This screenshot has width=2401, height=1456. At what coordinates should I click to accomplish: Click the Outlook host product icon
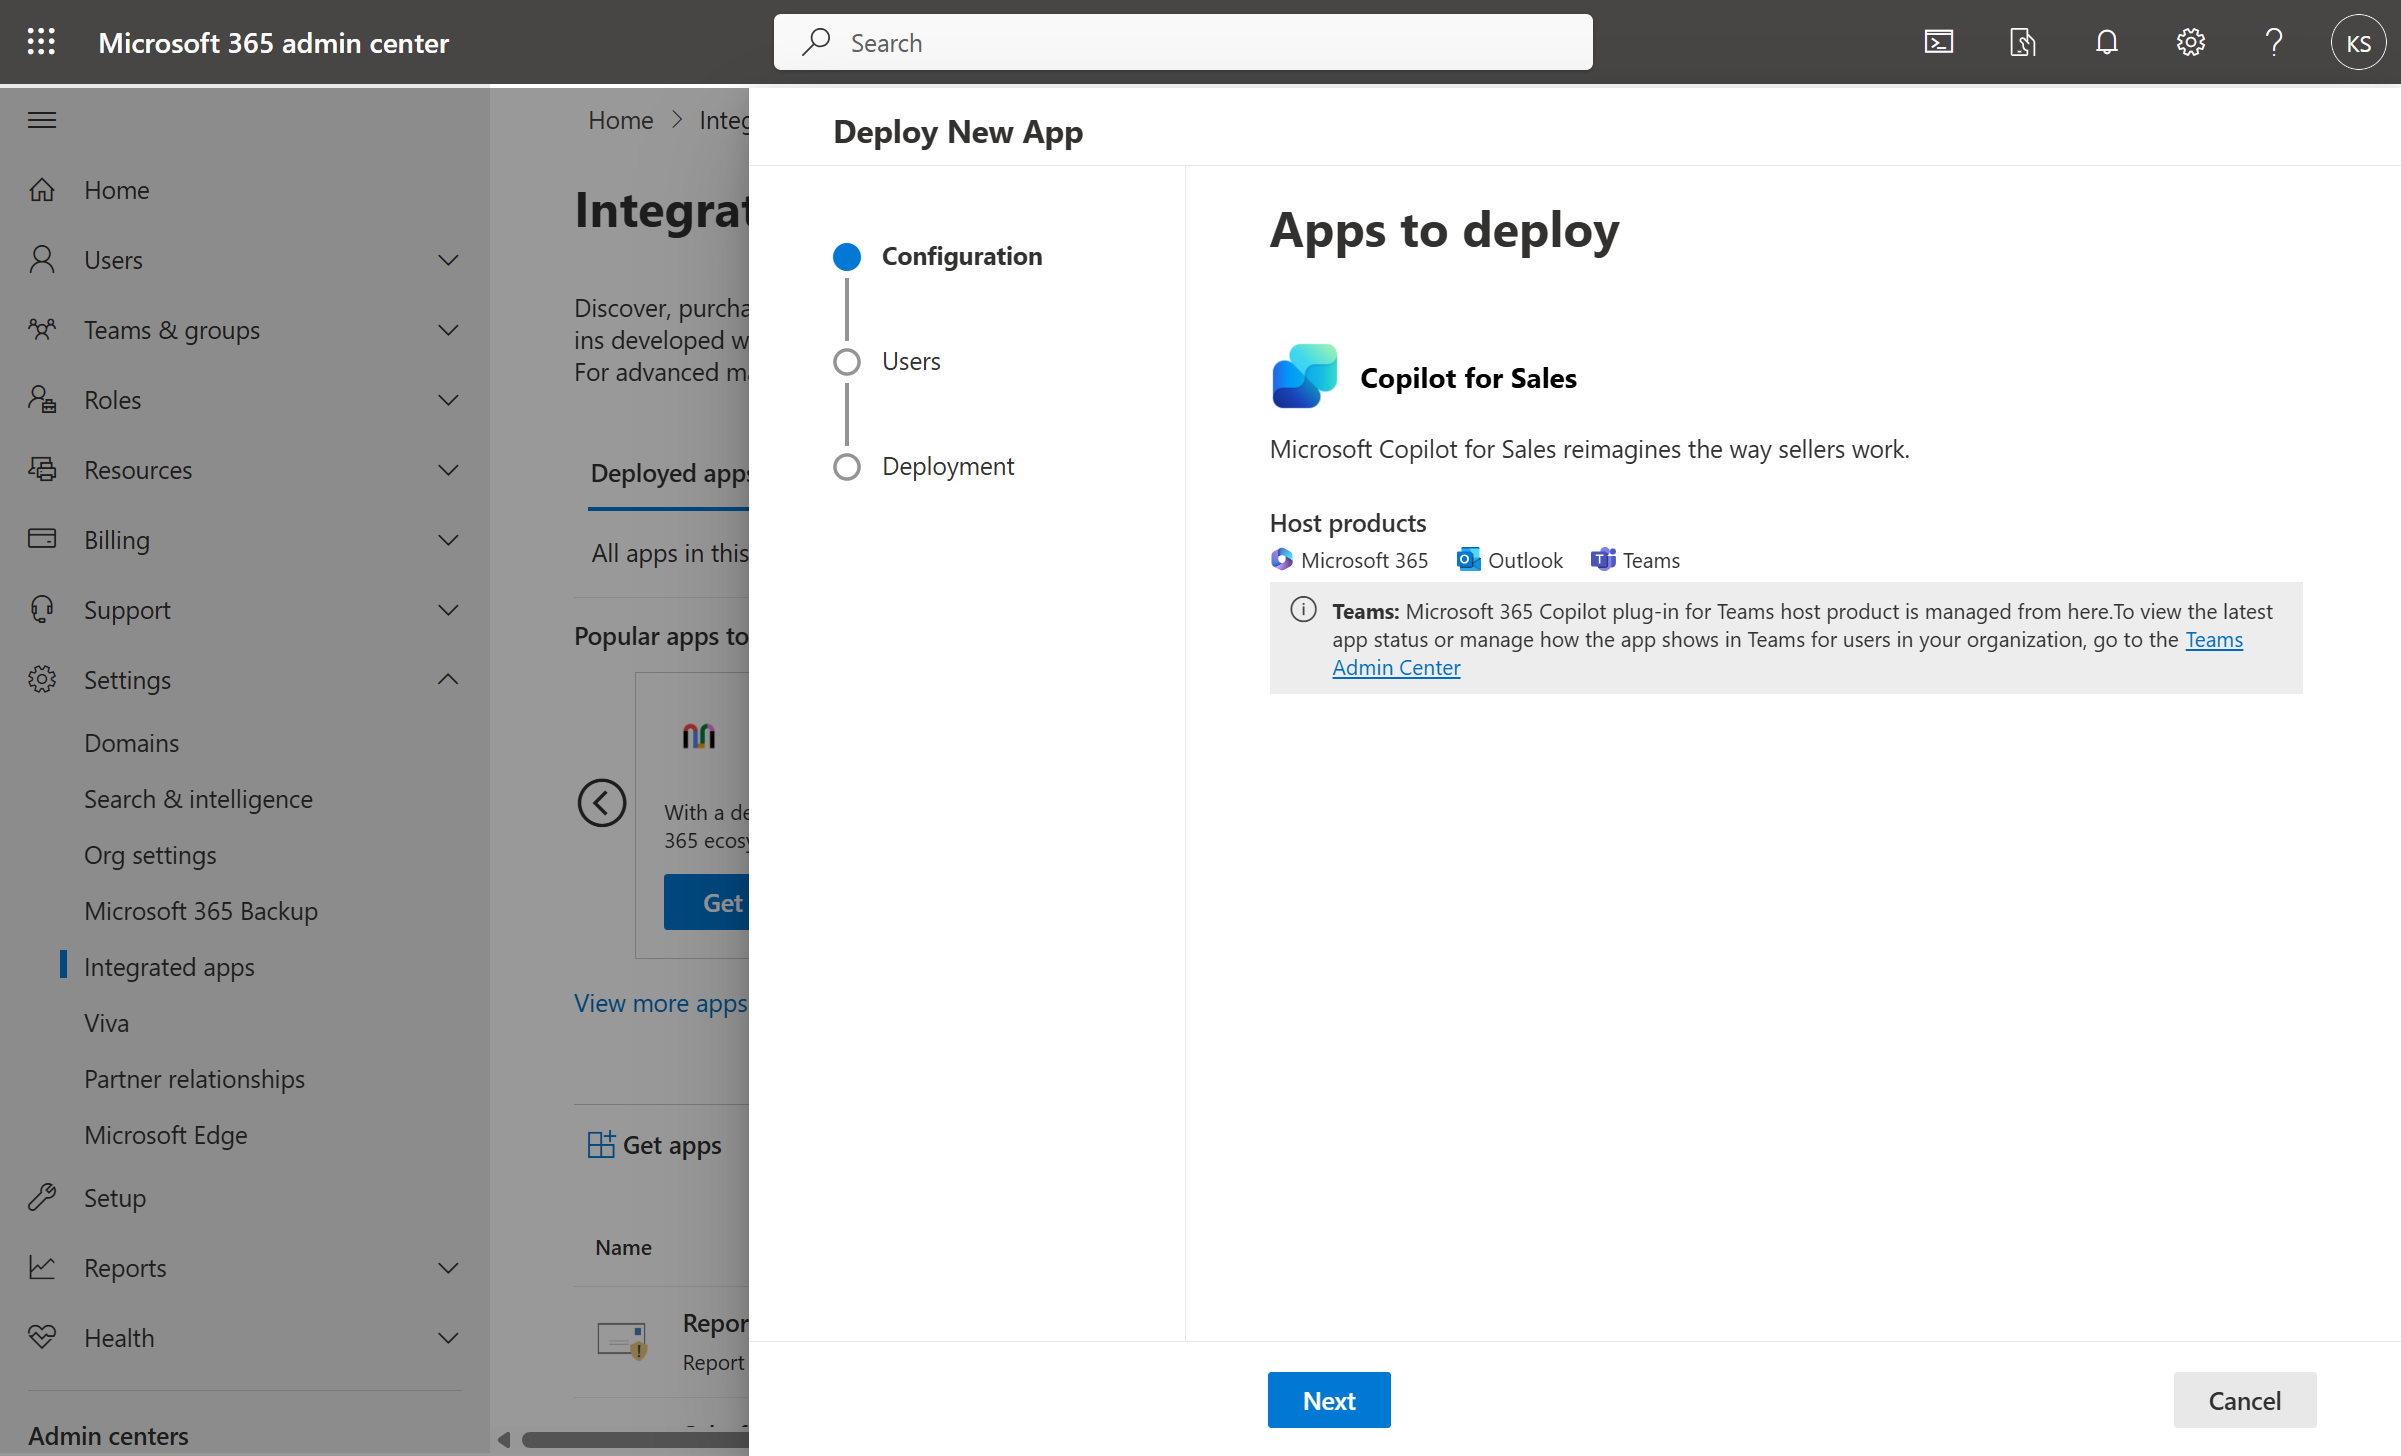point(1465,559)
